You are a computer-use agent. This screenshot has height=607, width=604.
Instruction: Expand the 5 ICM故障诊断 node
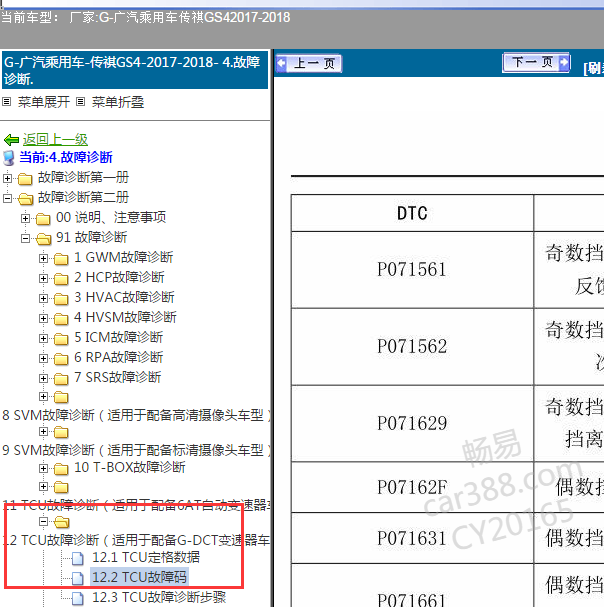[x=43, y=338]
